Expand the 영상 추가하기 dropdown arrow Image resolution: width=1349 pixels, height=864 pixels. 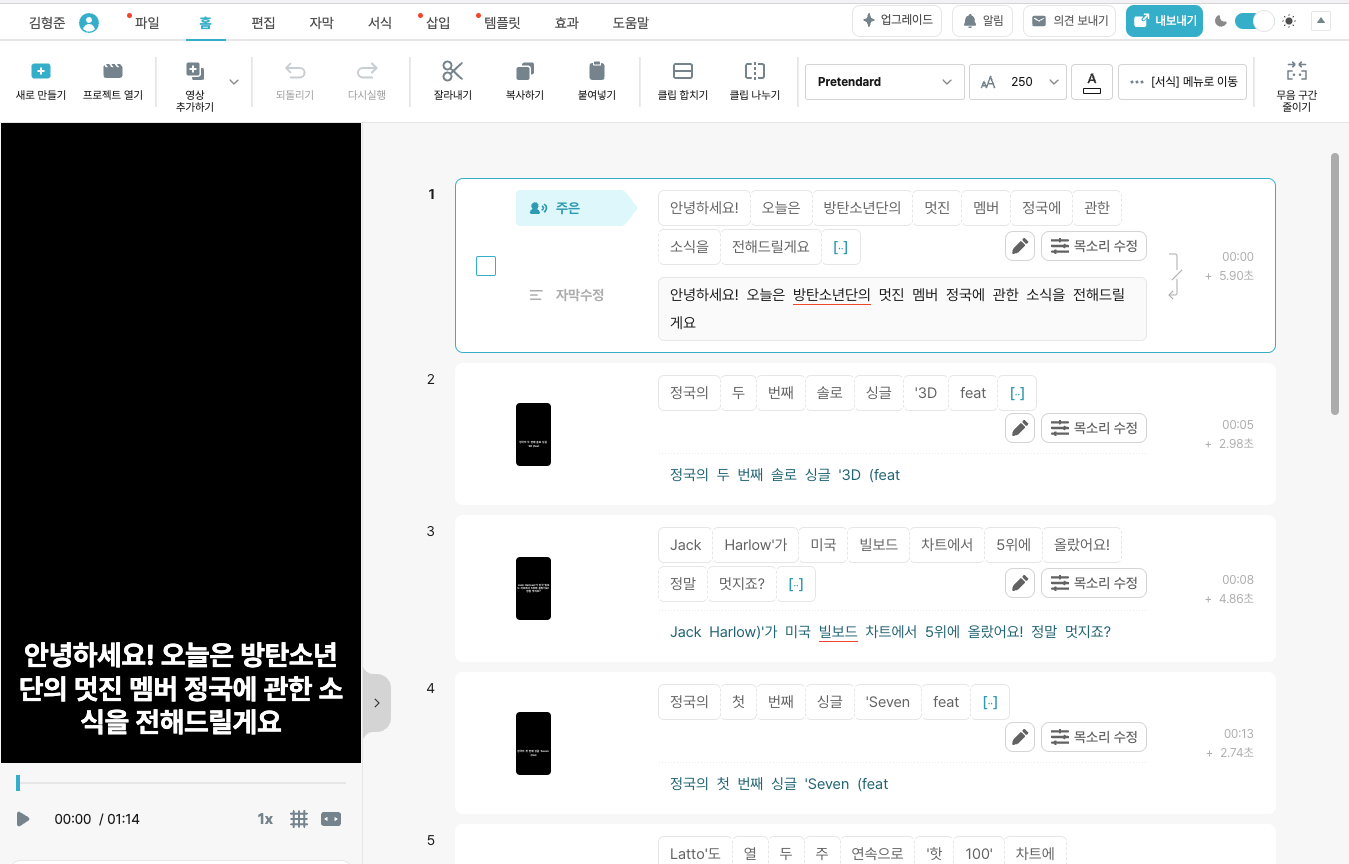point(234,82)
